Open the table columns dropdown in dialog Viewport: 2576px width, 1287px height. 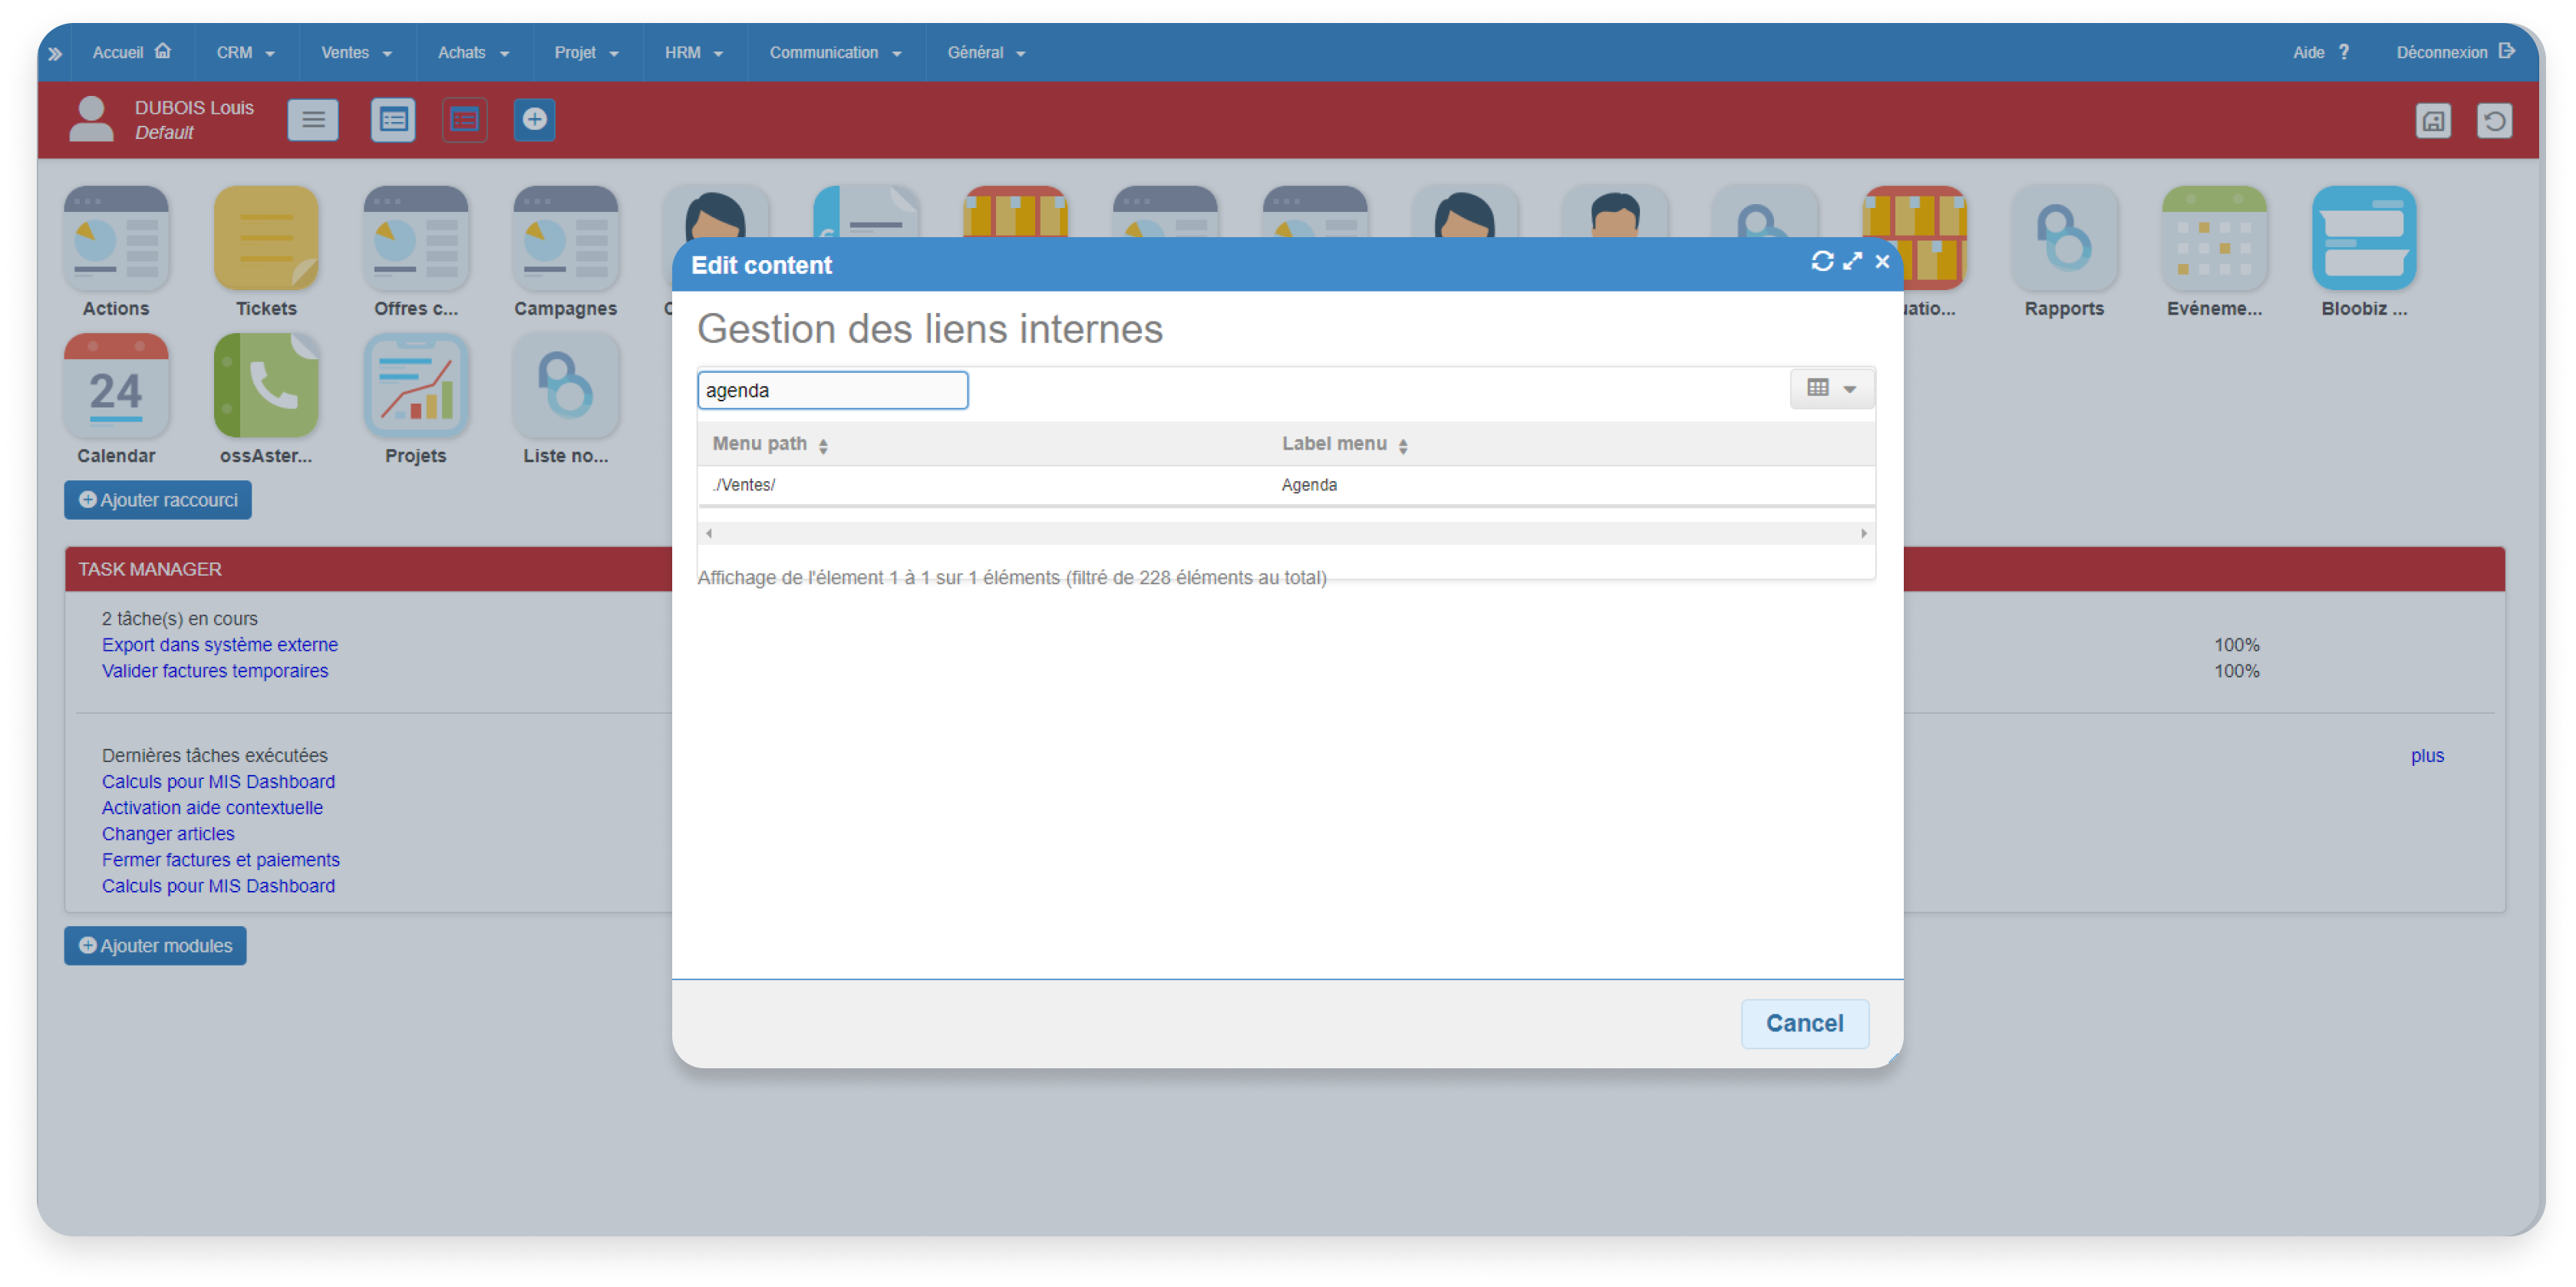(x=1831, y=389)
